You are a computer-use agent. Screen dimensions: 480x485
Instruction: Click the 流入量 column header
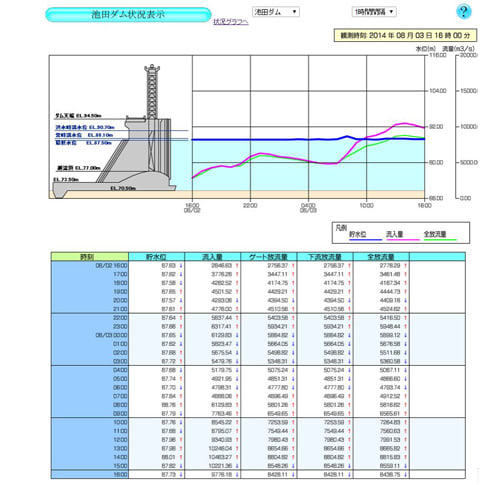[x=213, y=257]
